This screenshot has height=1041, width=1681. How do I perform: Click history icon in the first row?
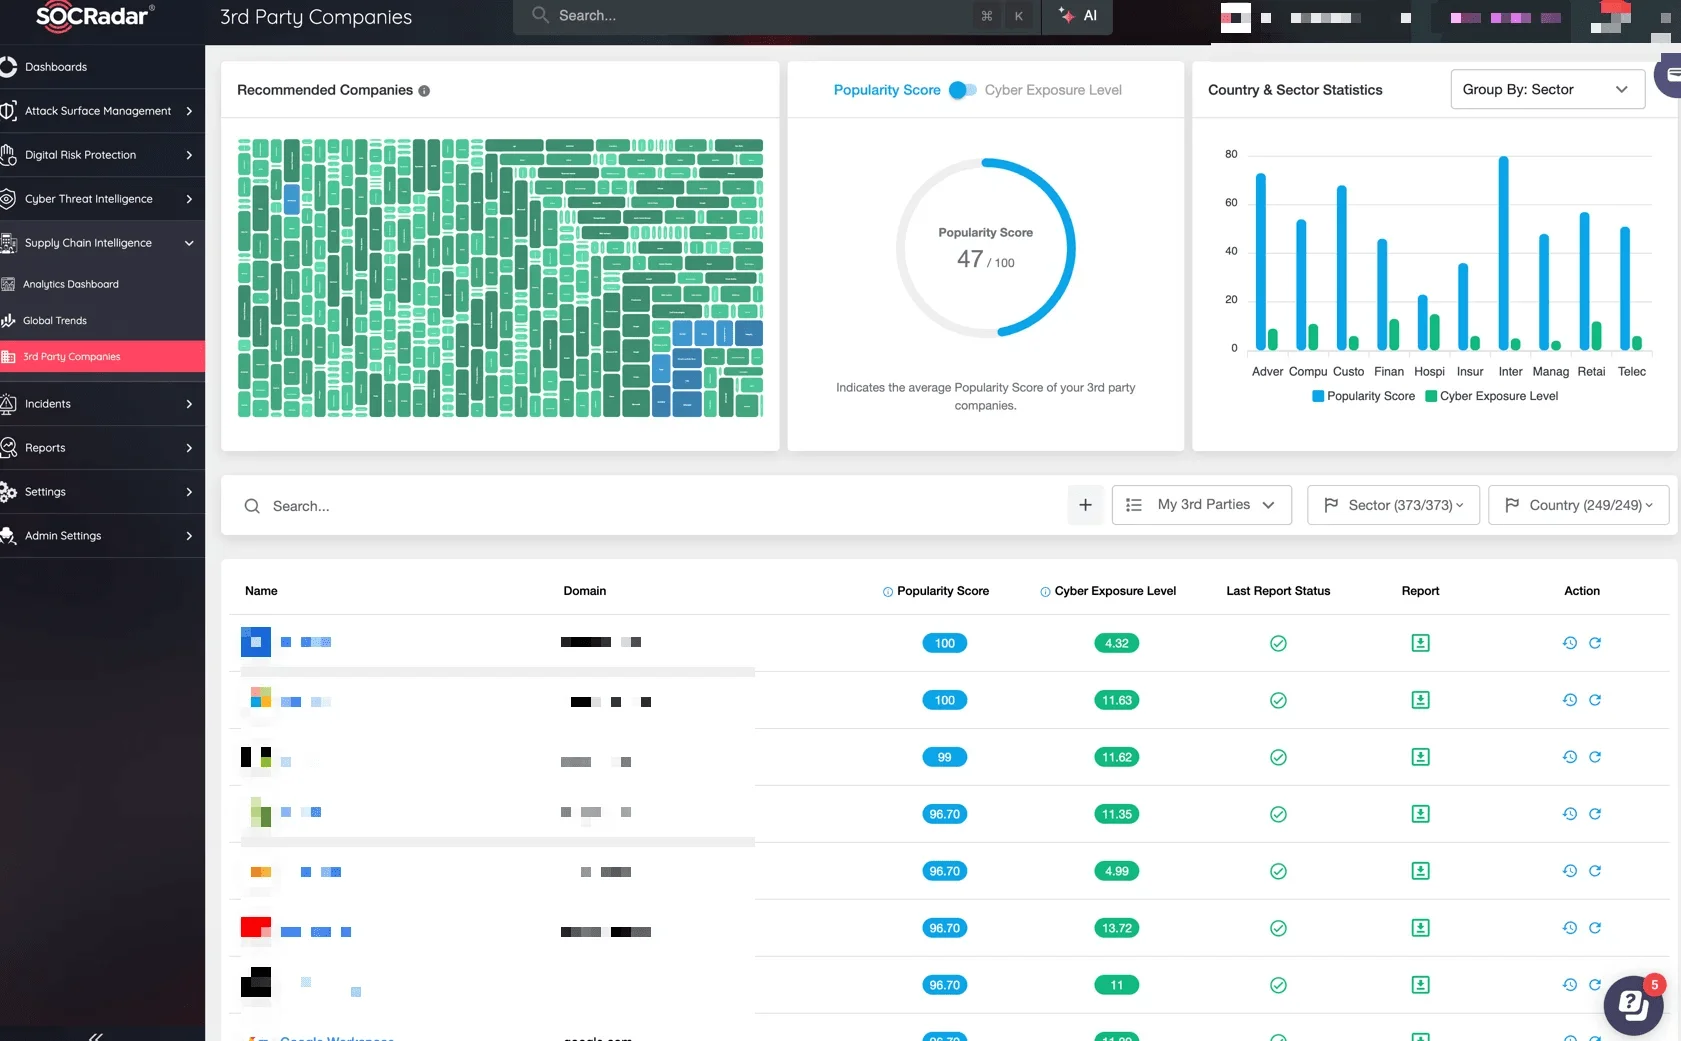coord(1570,643)
